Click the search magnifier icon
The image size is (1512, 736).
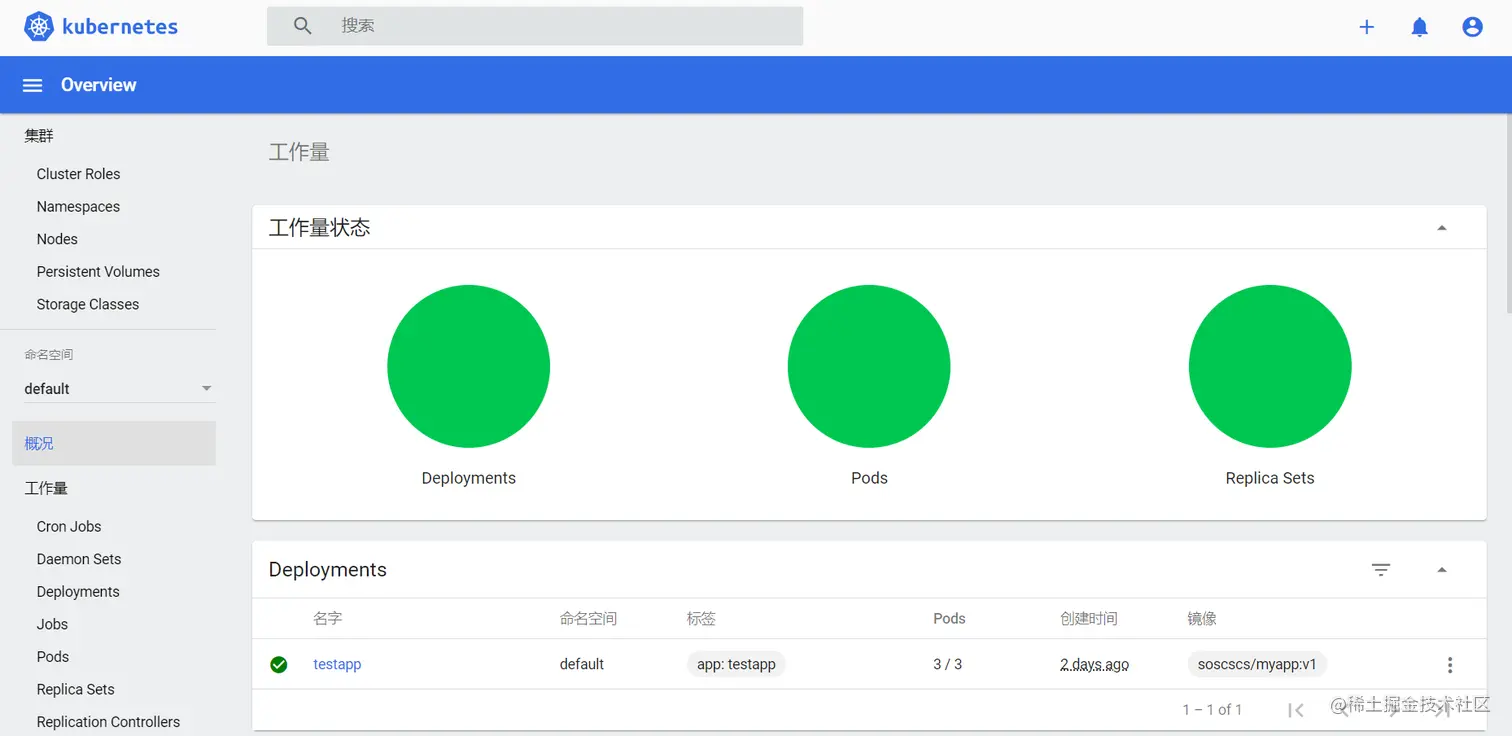click(x=303, y=26)
